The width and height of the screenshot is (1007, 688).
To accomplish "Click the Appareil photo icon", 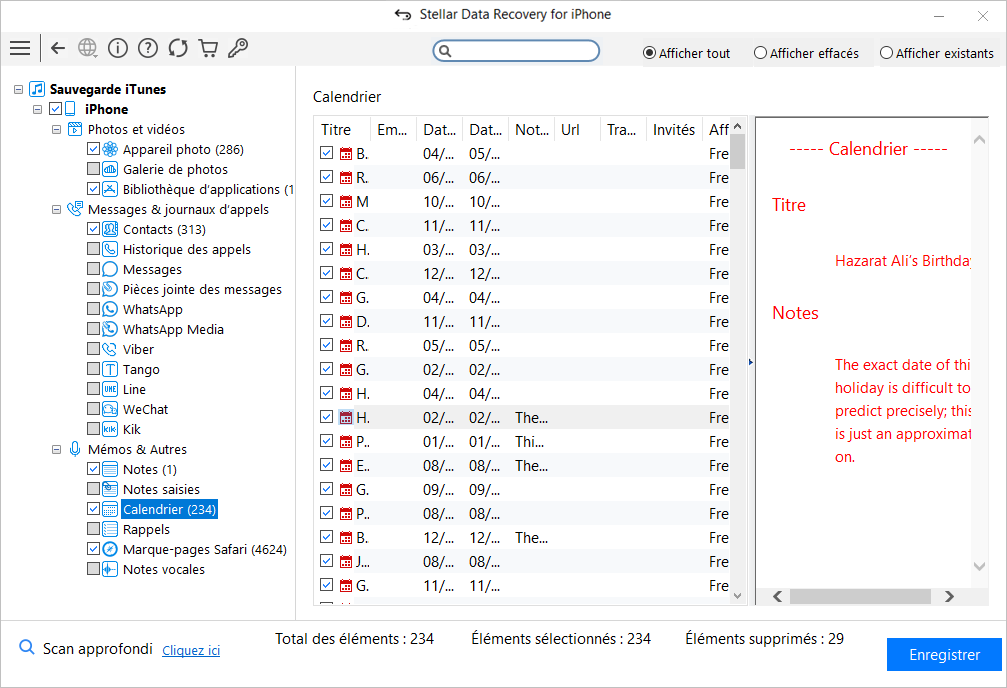I will [110, 149].
